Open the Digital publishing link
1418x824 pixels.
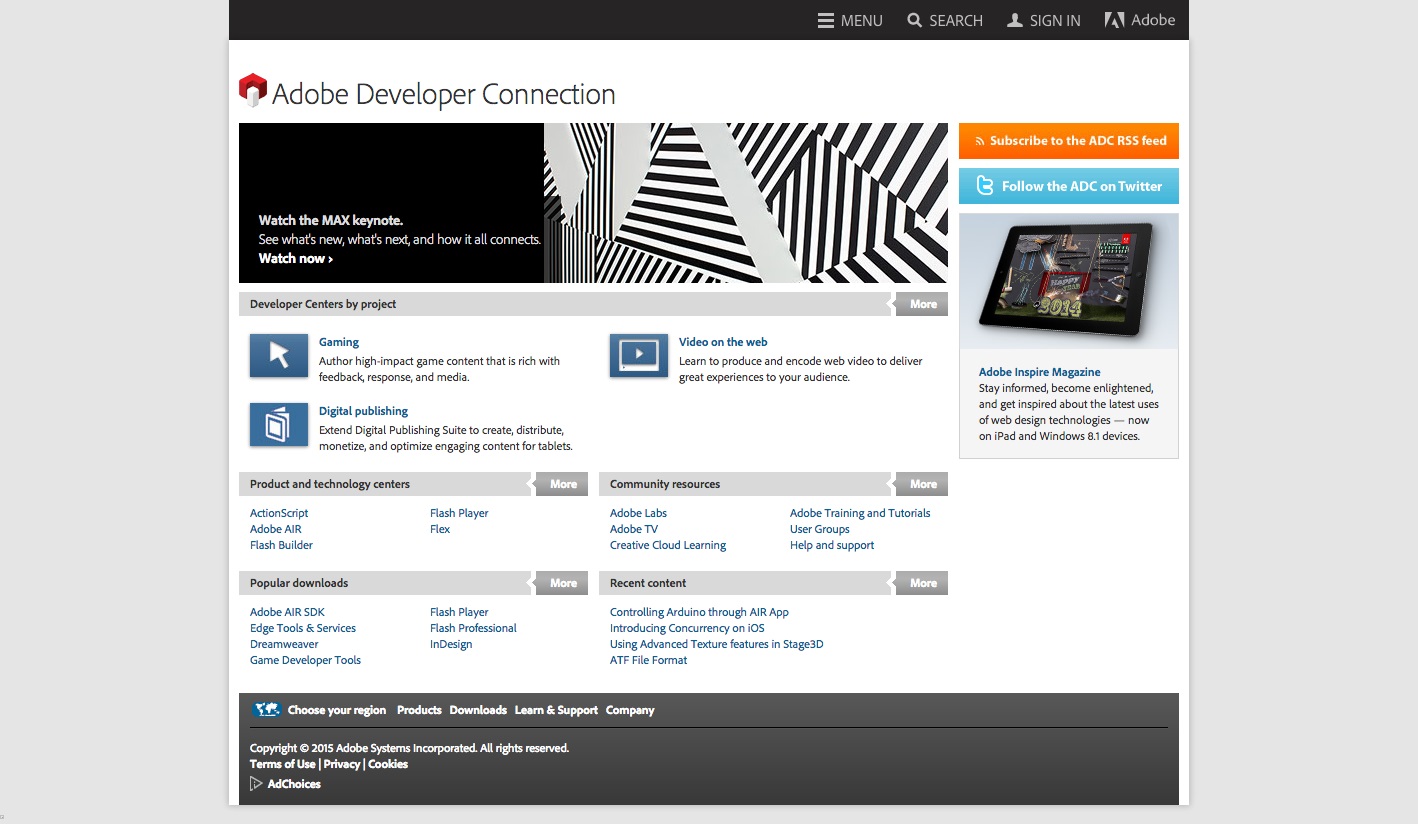point(363,411)
